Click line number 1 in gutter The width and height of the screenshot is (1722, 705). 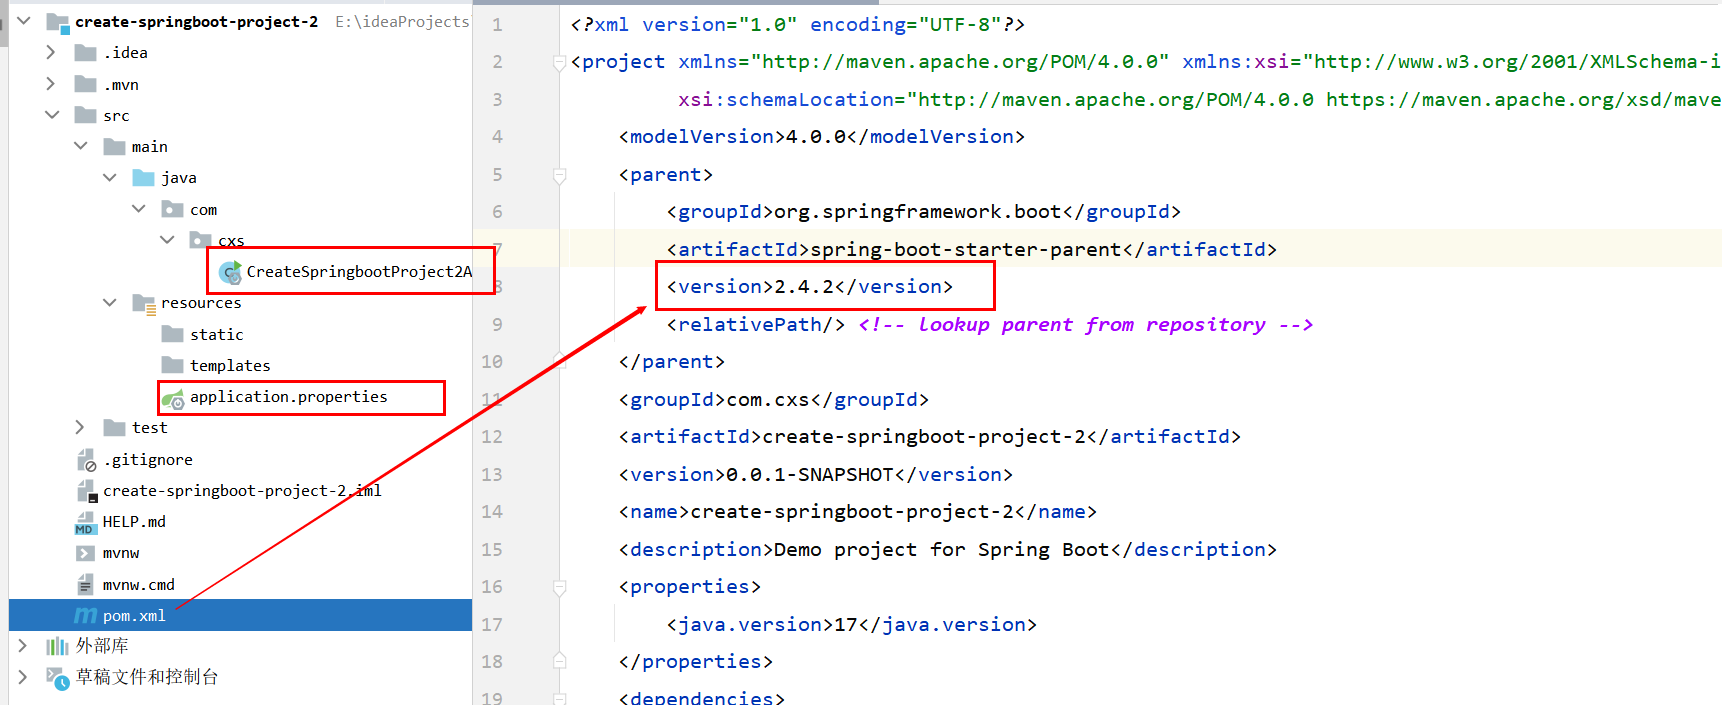coord(497,25)
